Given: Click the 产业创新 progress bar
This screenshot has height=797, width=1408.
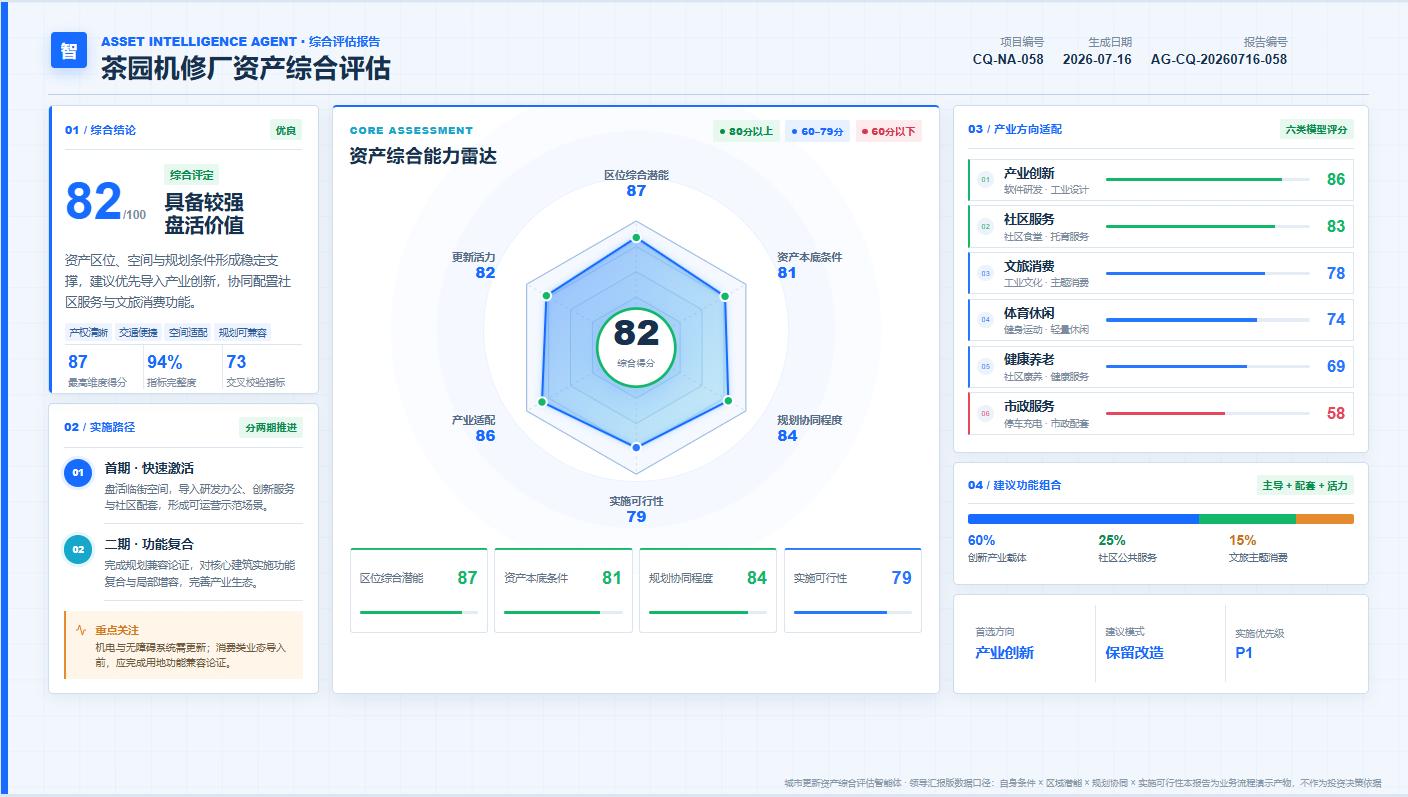Looking at the screenshot, I should 1208,180.
